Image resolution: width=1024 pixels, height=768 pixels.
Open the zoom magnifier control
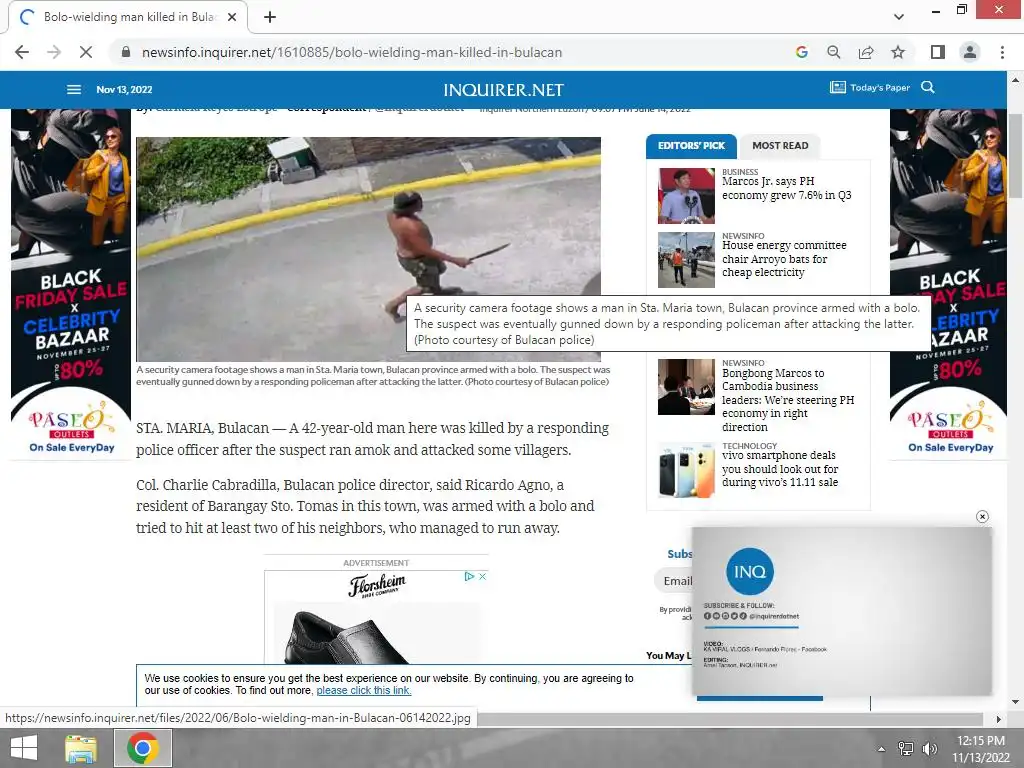tap(834, 52)
